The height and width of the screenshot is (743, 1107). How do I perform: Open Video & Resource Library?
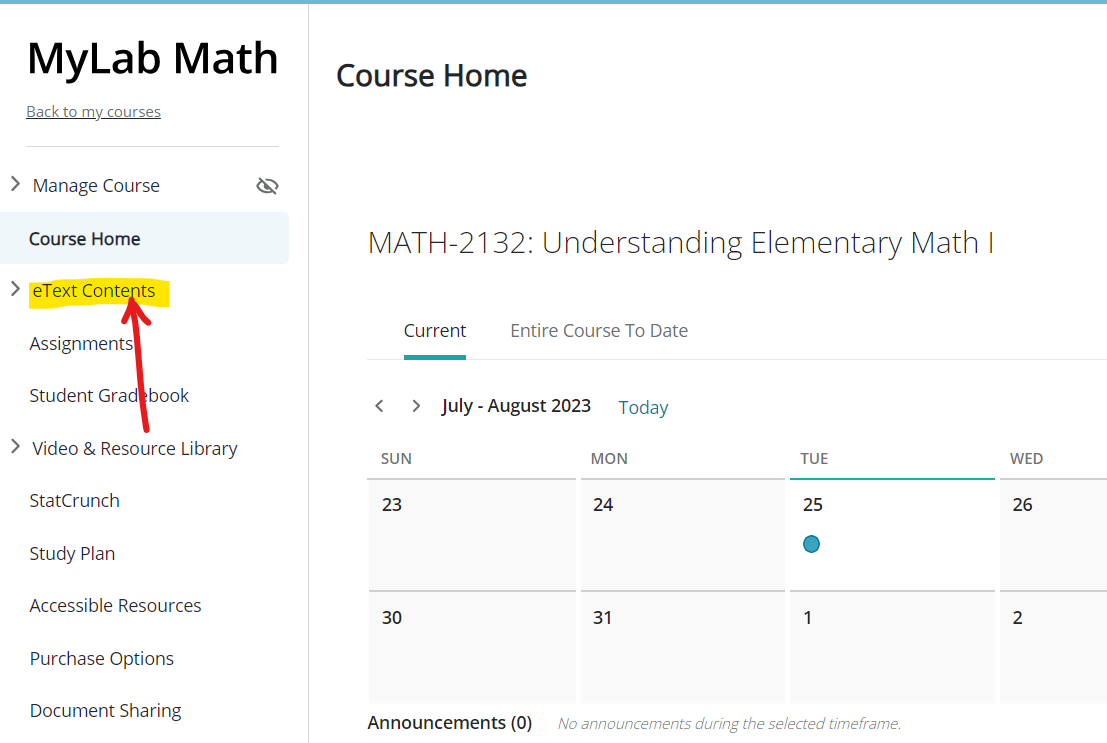pyautogui.click(x=135, y=448)
